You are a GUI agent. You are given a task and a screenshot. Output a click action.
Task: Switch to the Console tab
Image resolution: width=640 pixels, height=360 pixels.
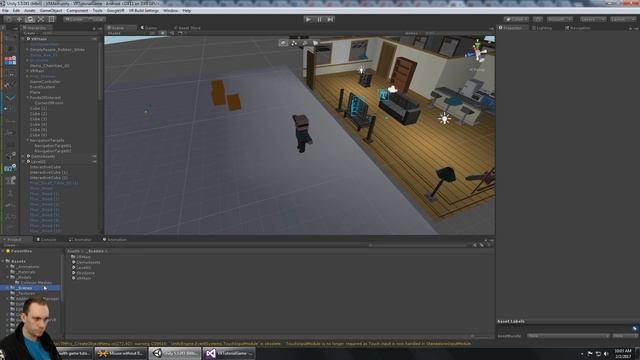(x=48, y=240)
